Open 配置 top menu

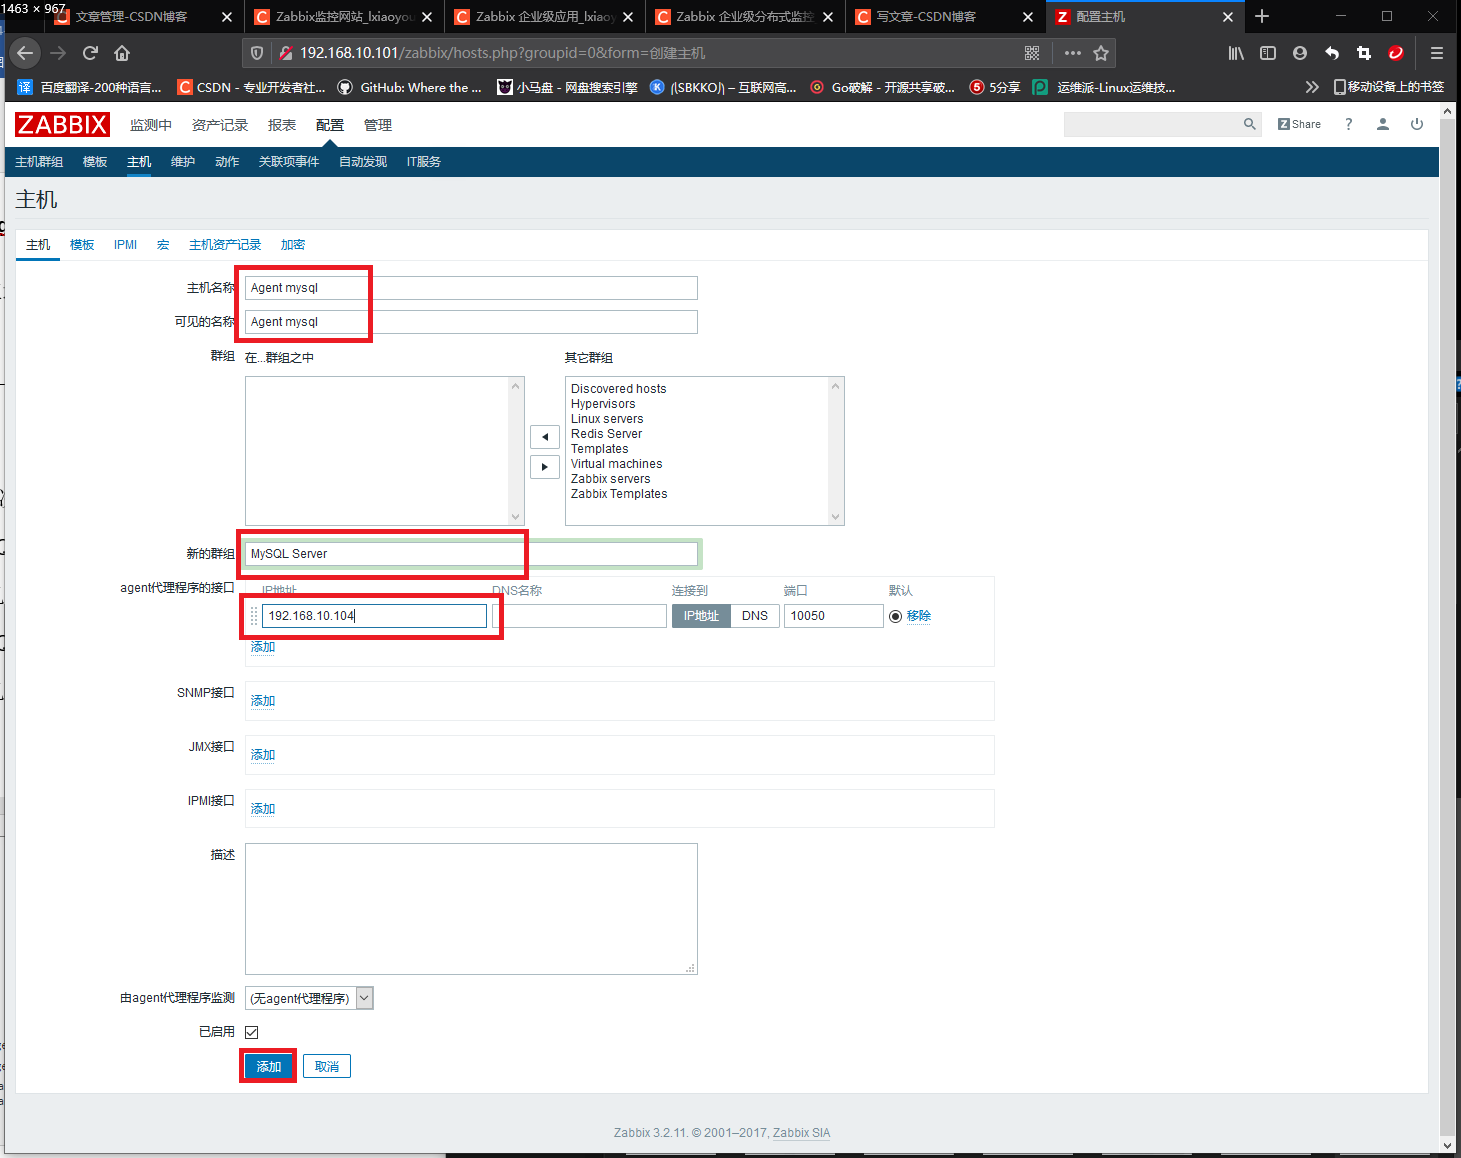tap(330, 125)
